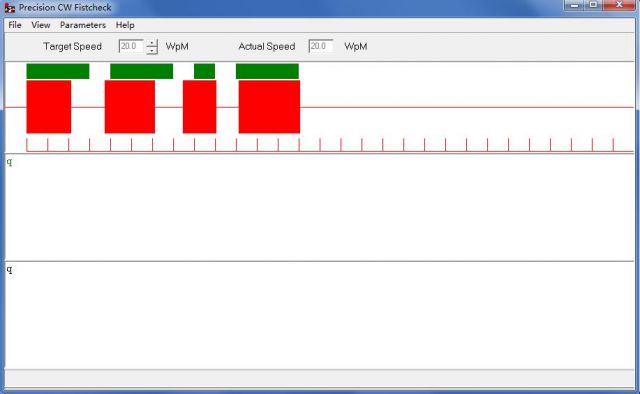Click the last red keyed dash block
This screenshot has height=394, width=640.
pos(269,107)
